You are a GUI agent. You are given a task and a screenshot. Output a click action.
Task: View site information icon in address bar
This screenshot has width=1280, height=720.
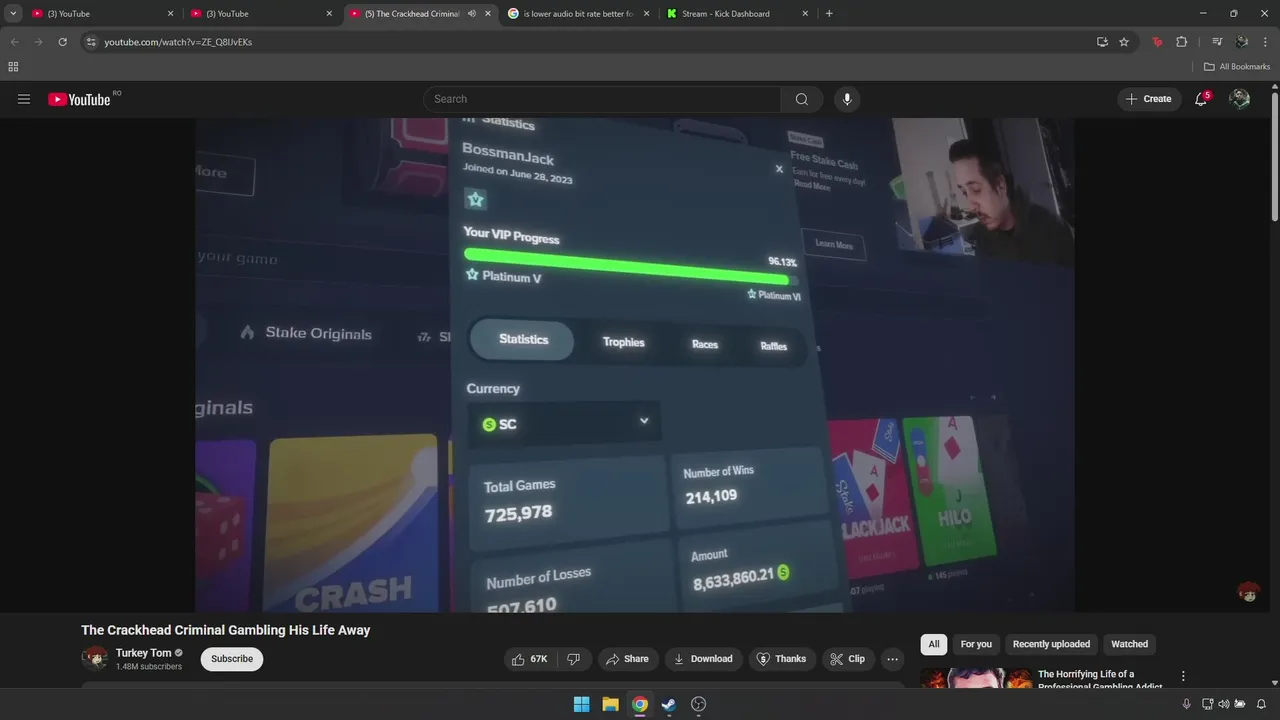[x=91, y=42]
